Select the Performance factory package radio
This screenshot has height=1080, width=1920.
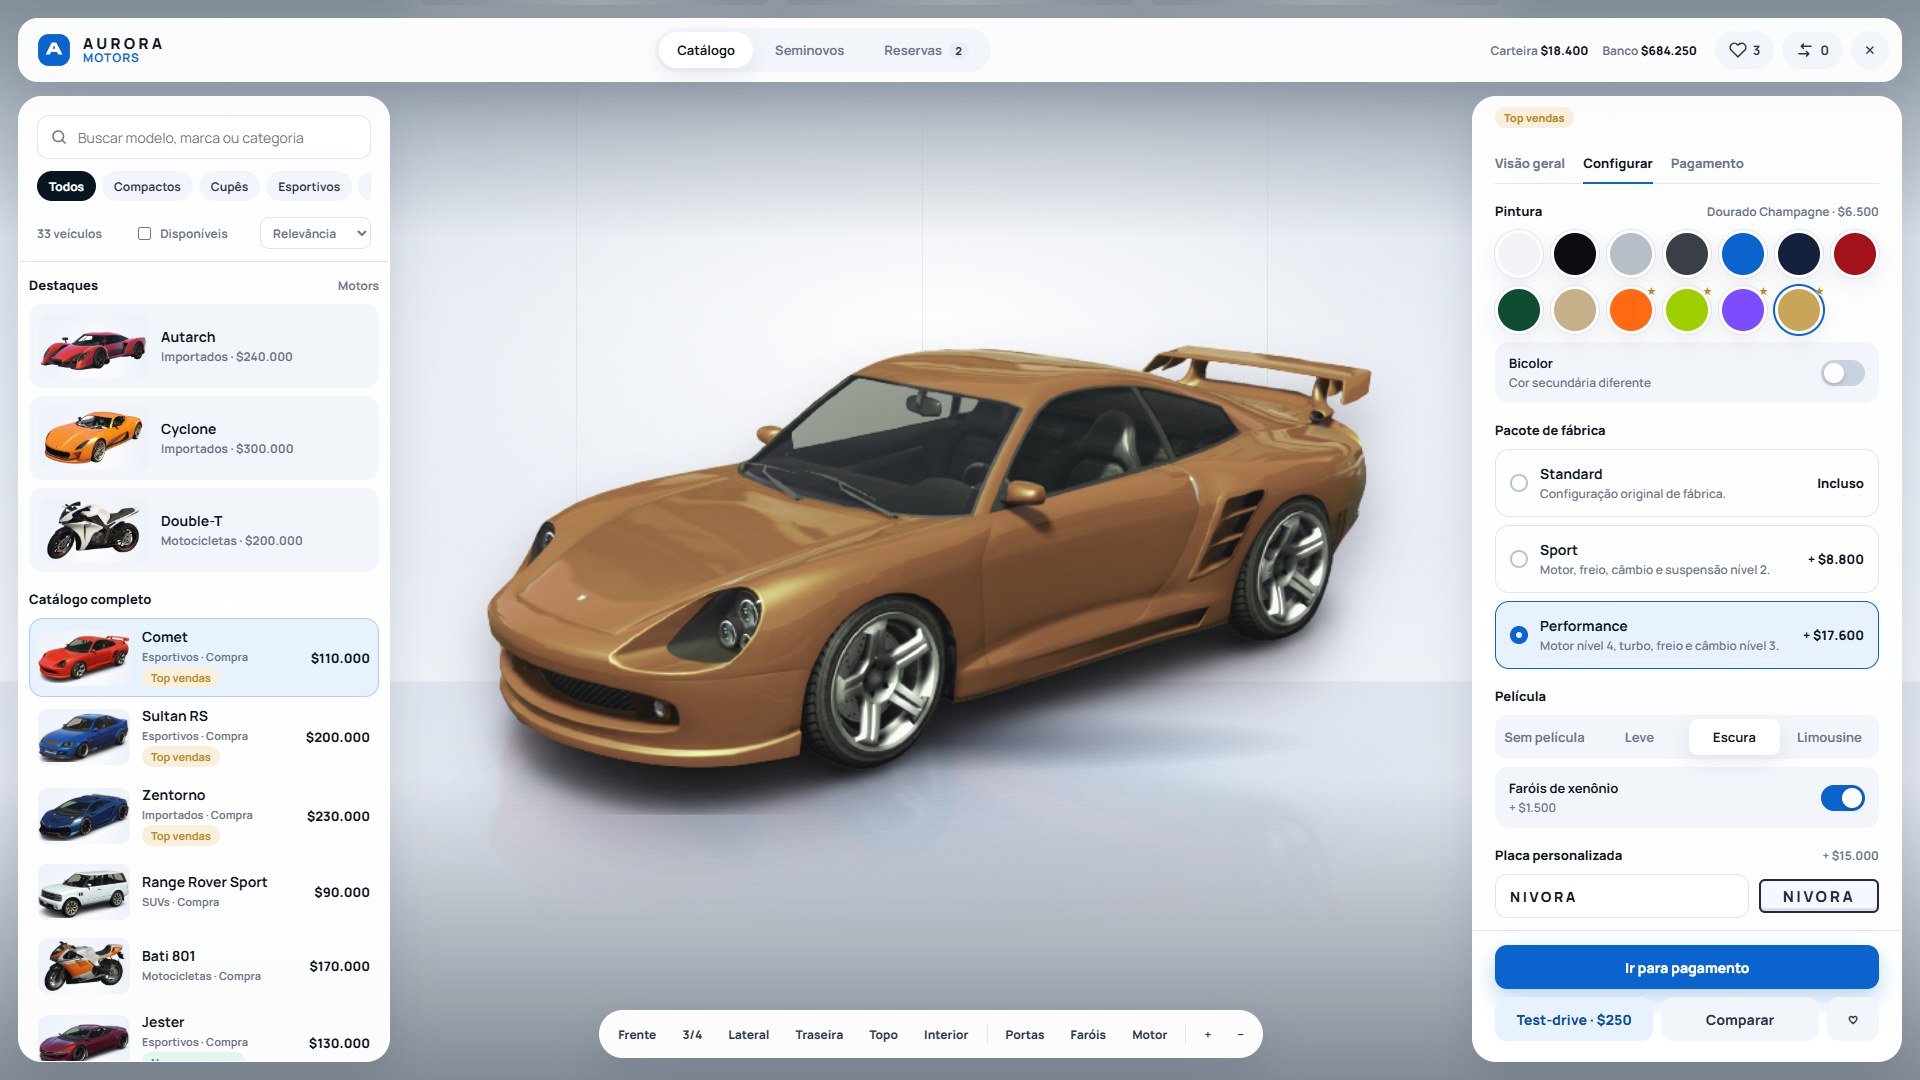[1518, 635]
